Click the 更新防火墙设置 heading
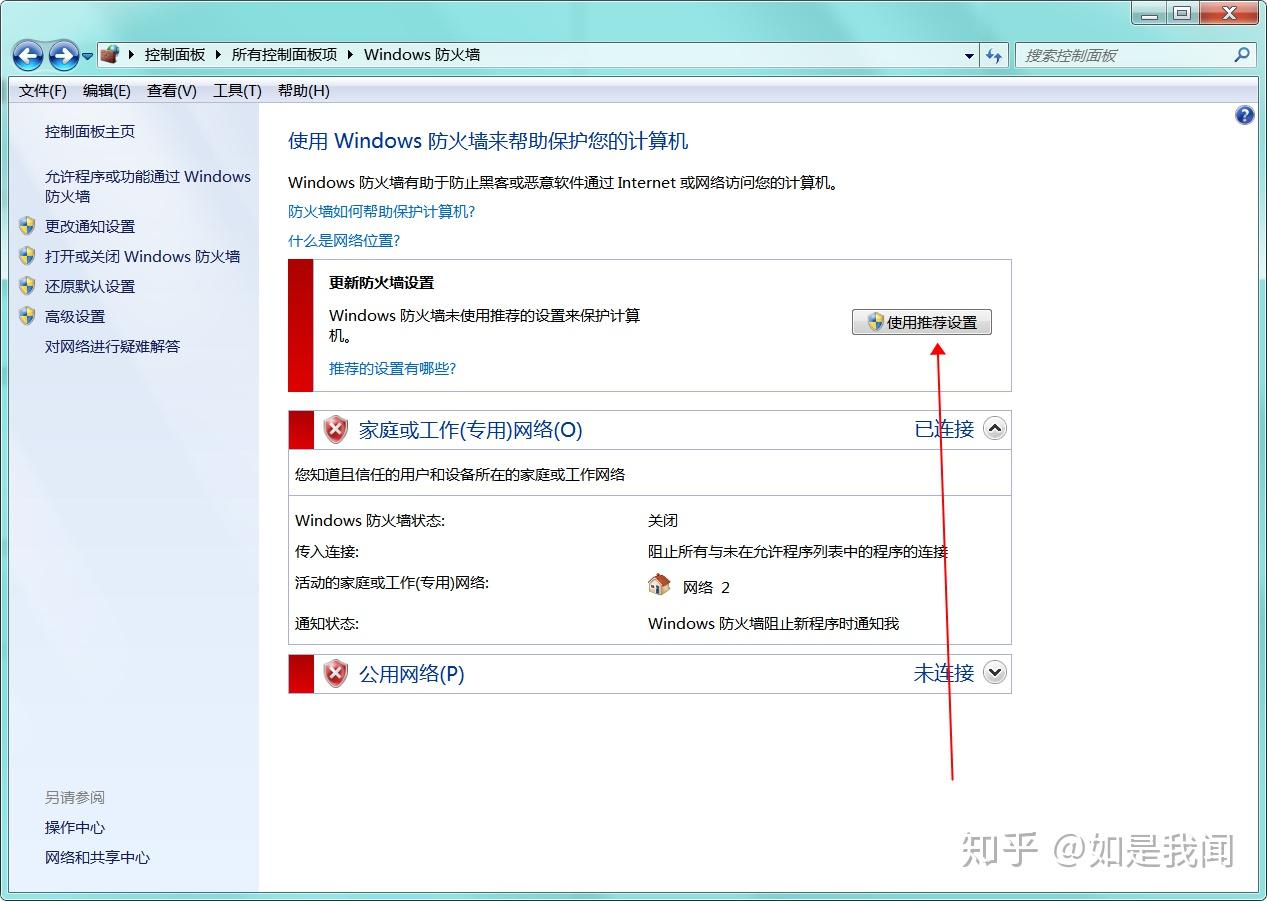 [382, 283]
